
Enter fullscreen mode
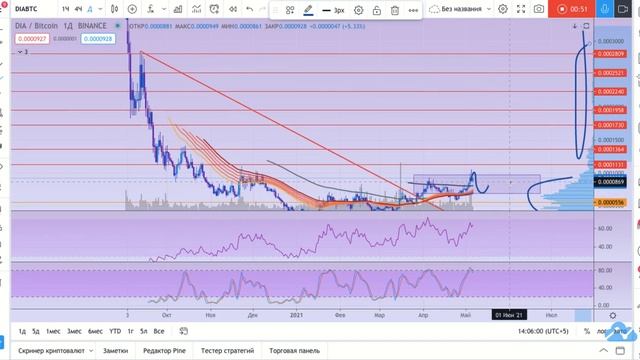(521, 9)
